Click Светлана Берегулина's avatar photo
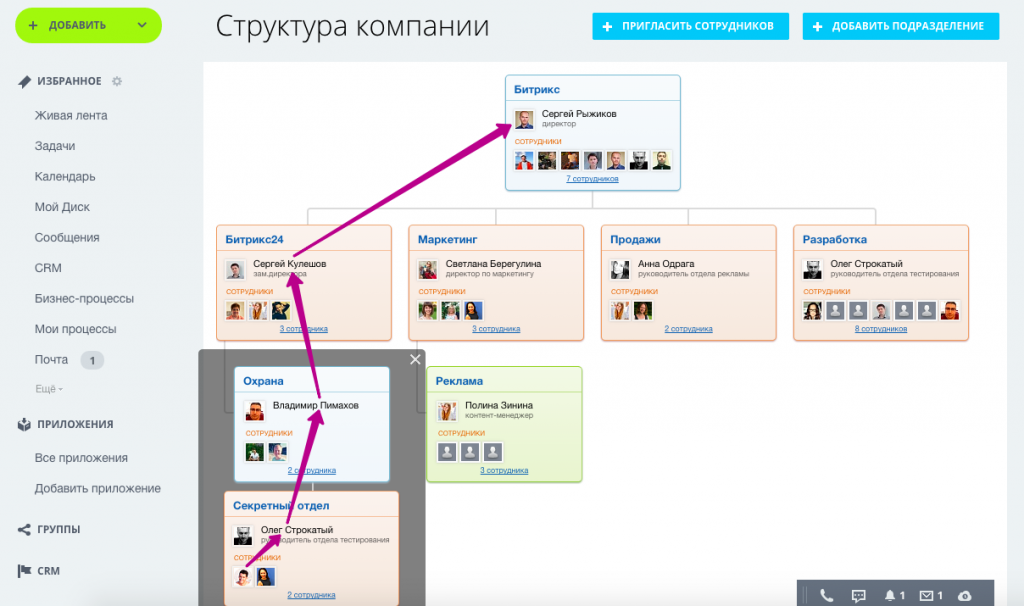Viewport: 1024px width, 606px height. pos(428,269)
